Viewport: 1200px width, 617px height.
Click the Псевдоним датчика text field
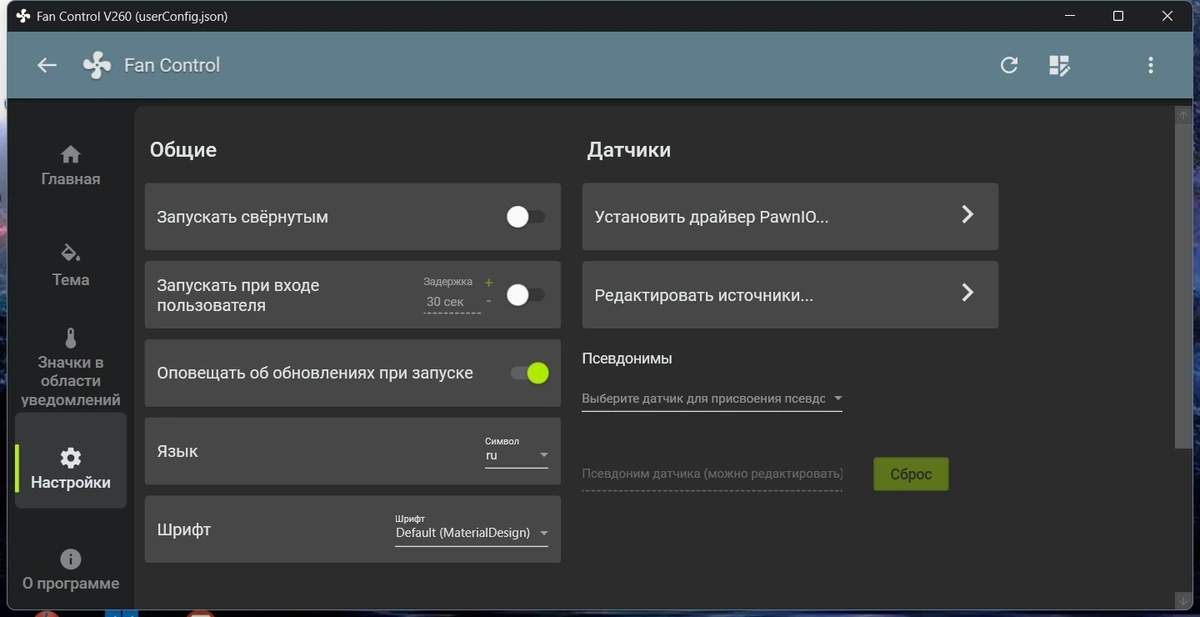712,474
